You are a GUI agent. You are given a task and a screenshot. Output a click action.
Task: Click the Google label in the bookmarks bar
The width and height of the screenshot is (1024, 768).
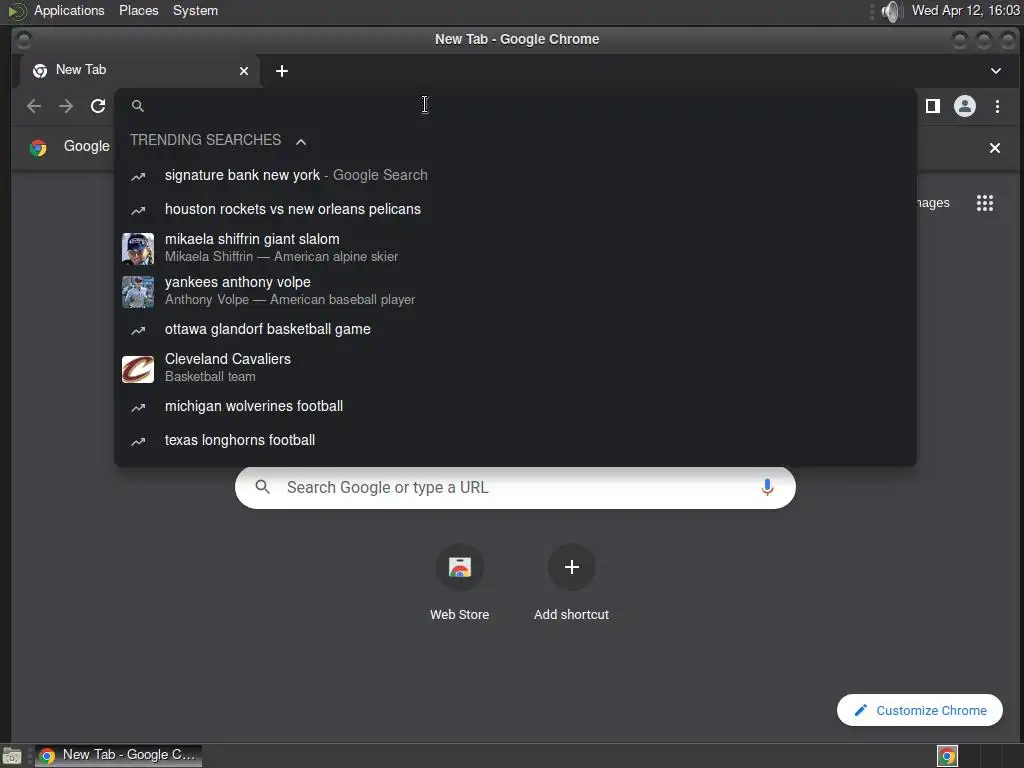(x=86, y=146)
